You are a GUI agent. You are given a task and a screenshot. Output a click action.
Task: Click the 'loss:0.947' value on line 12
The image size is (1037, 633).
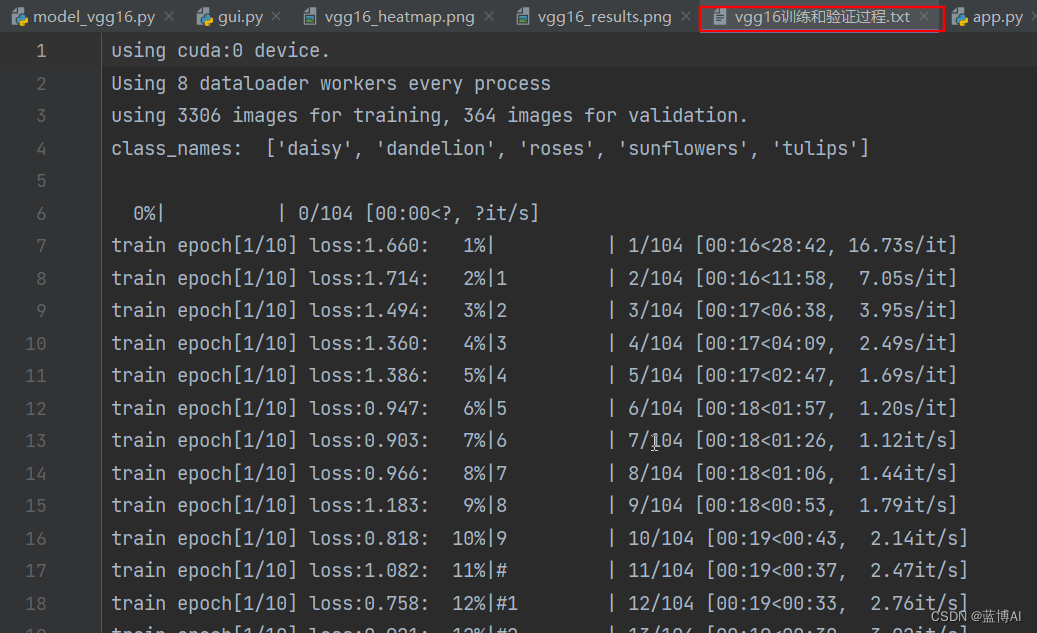[369, 409]
